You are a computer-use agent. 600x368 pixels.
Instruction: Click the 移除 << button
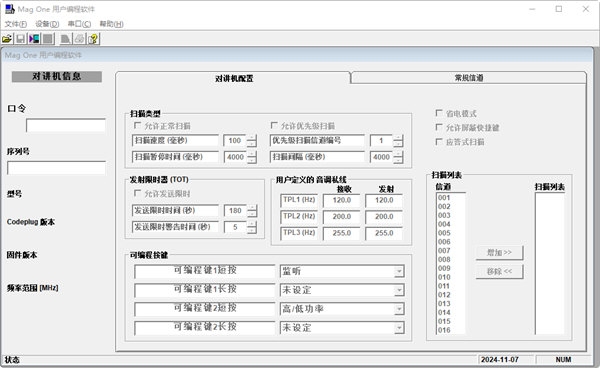[x=499, y=272]
